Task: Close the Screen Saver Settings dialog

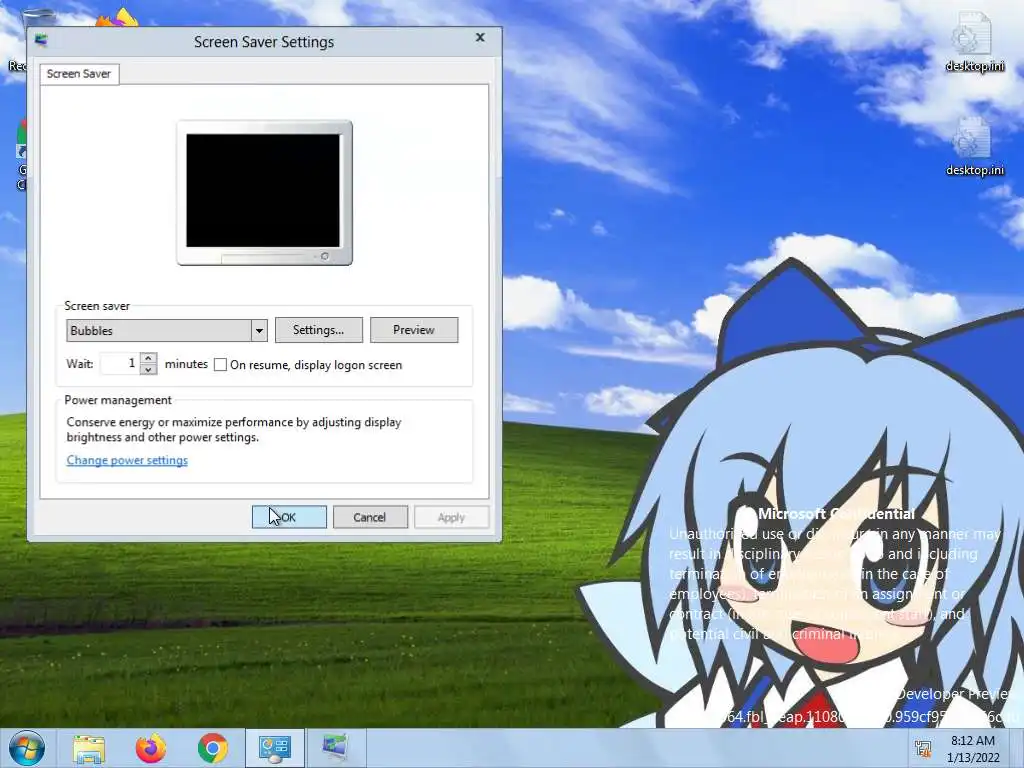Action: tap(480, 38)
